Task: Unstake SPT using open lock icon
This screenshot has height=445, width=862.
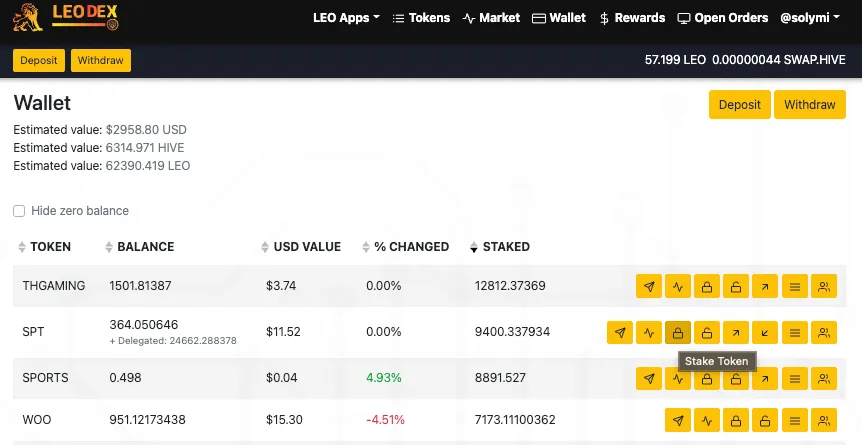Action: click(x=707, y=332)
